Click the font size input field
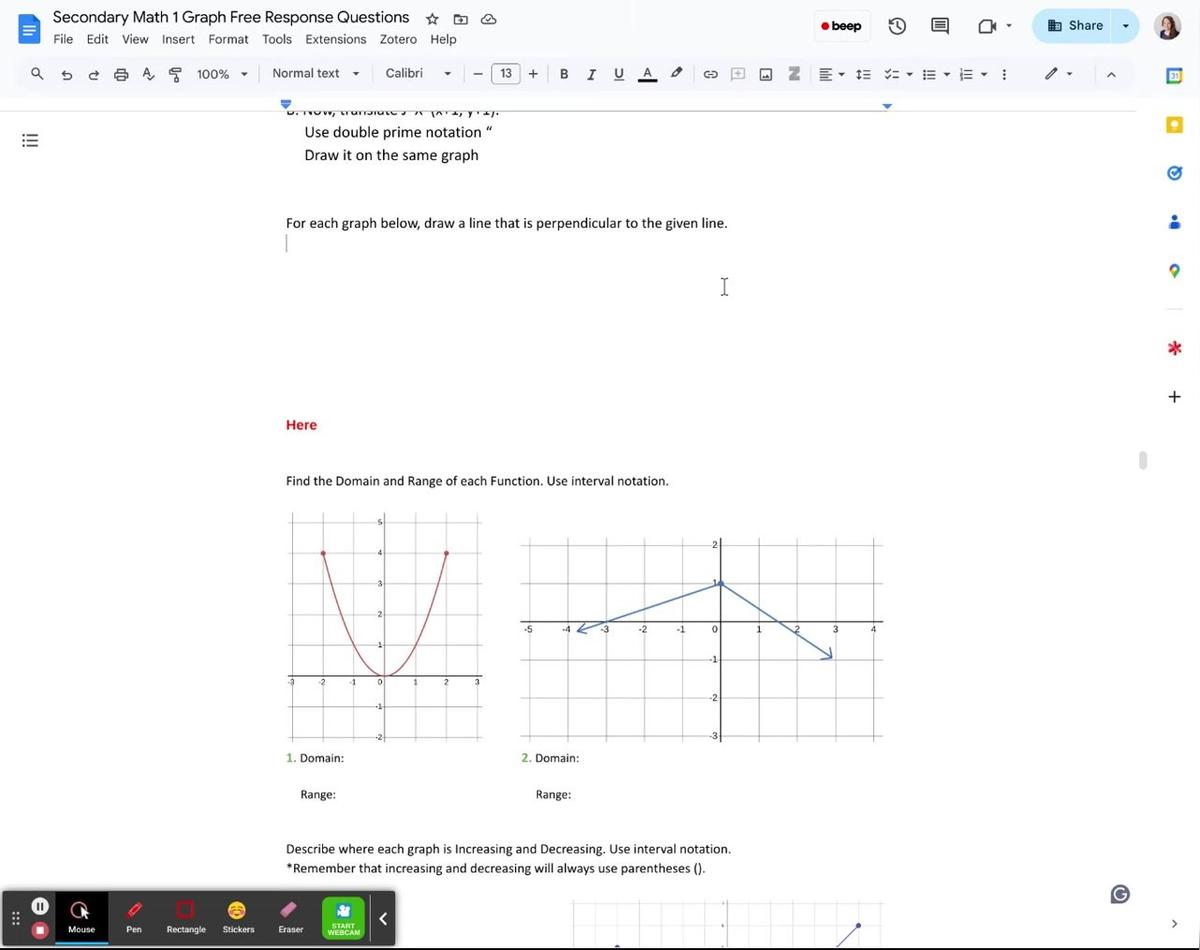This screenshot has width=1200, height=950. 505,73
